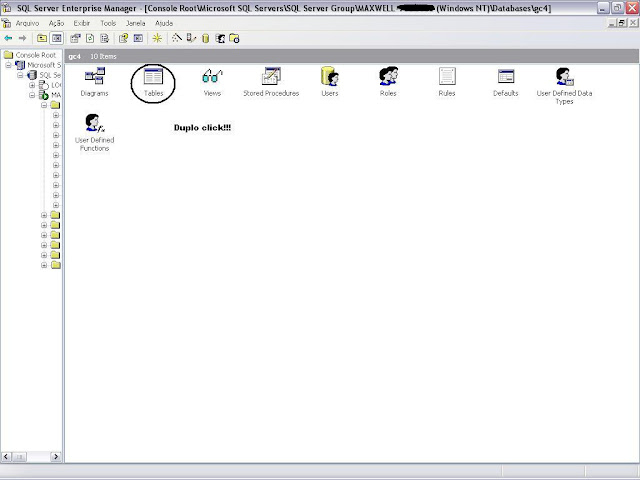Open the Defaults icon
Viewport: 640px width, 480px height.
pyautogui.click(x=506, y=76)
